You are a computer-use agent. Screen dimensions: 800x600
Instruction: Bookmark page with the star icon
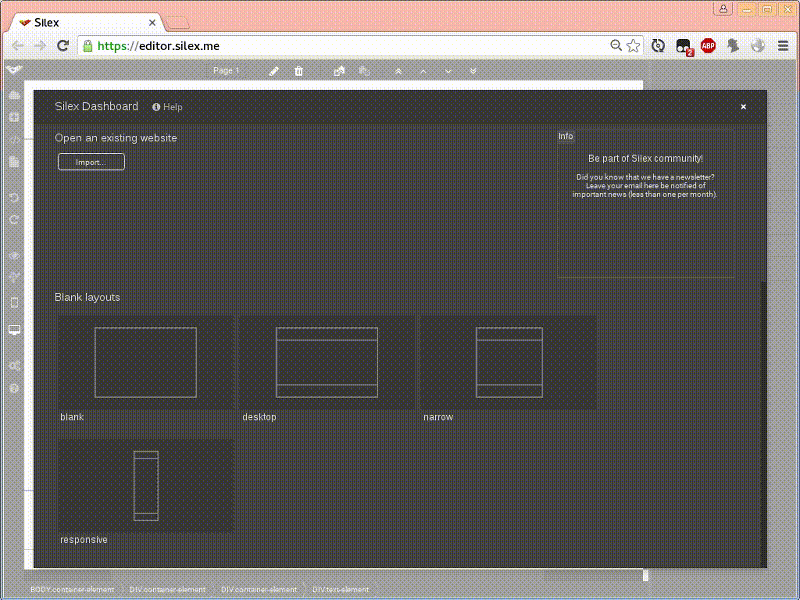click(x=633, y=45)
